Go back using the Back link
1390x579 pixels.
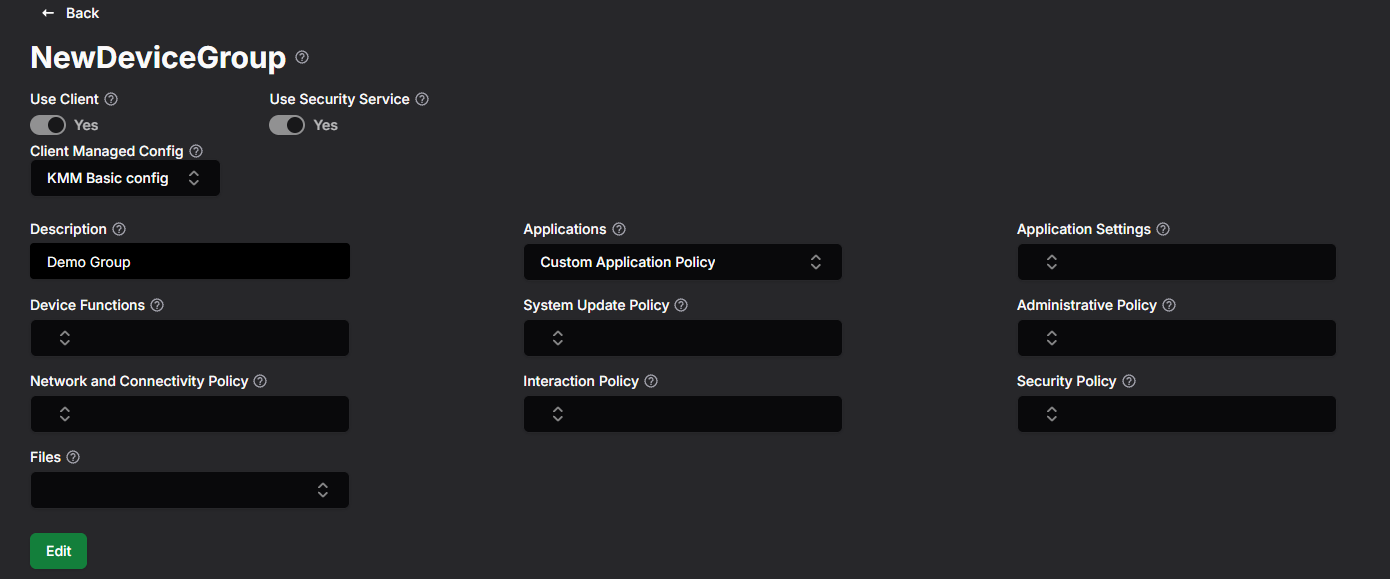[70, 13]
